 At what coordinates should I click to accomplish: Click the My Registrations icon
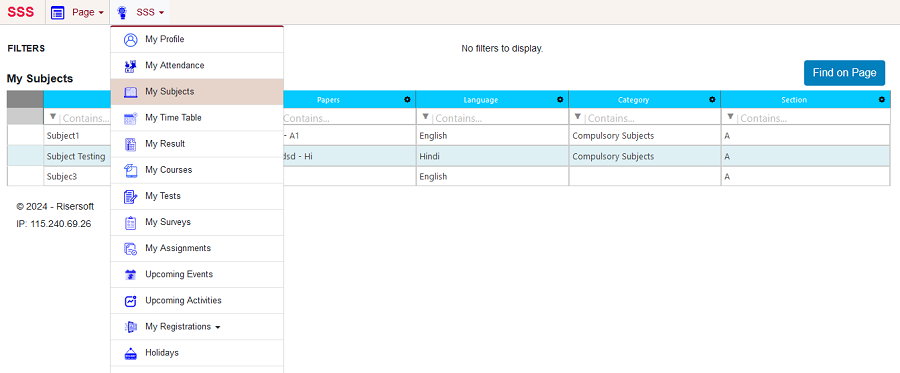pyautogui.click(x=131, y=327)
